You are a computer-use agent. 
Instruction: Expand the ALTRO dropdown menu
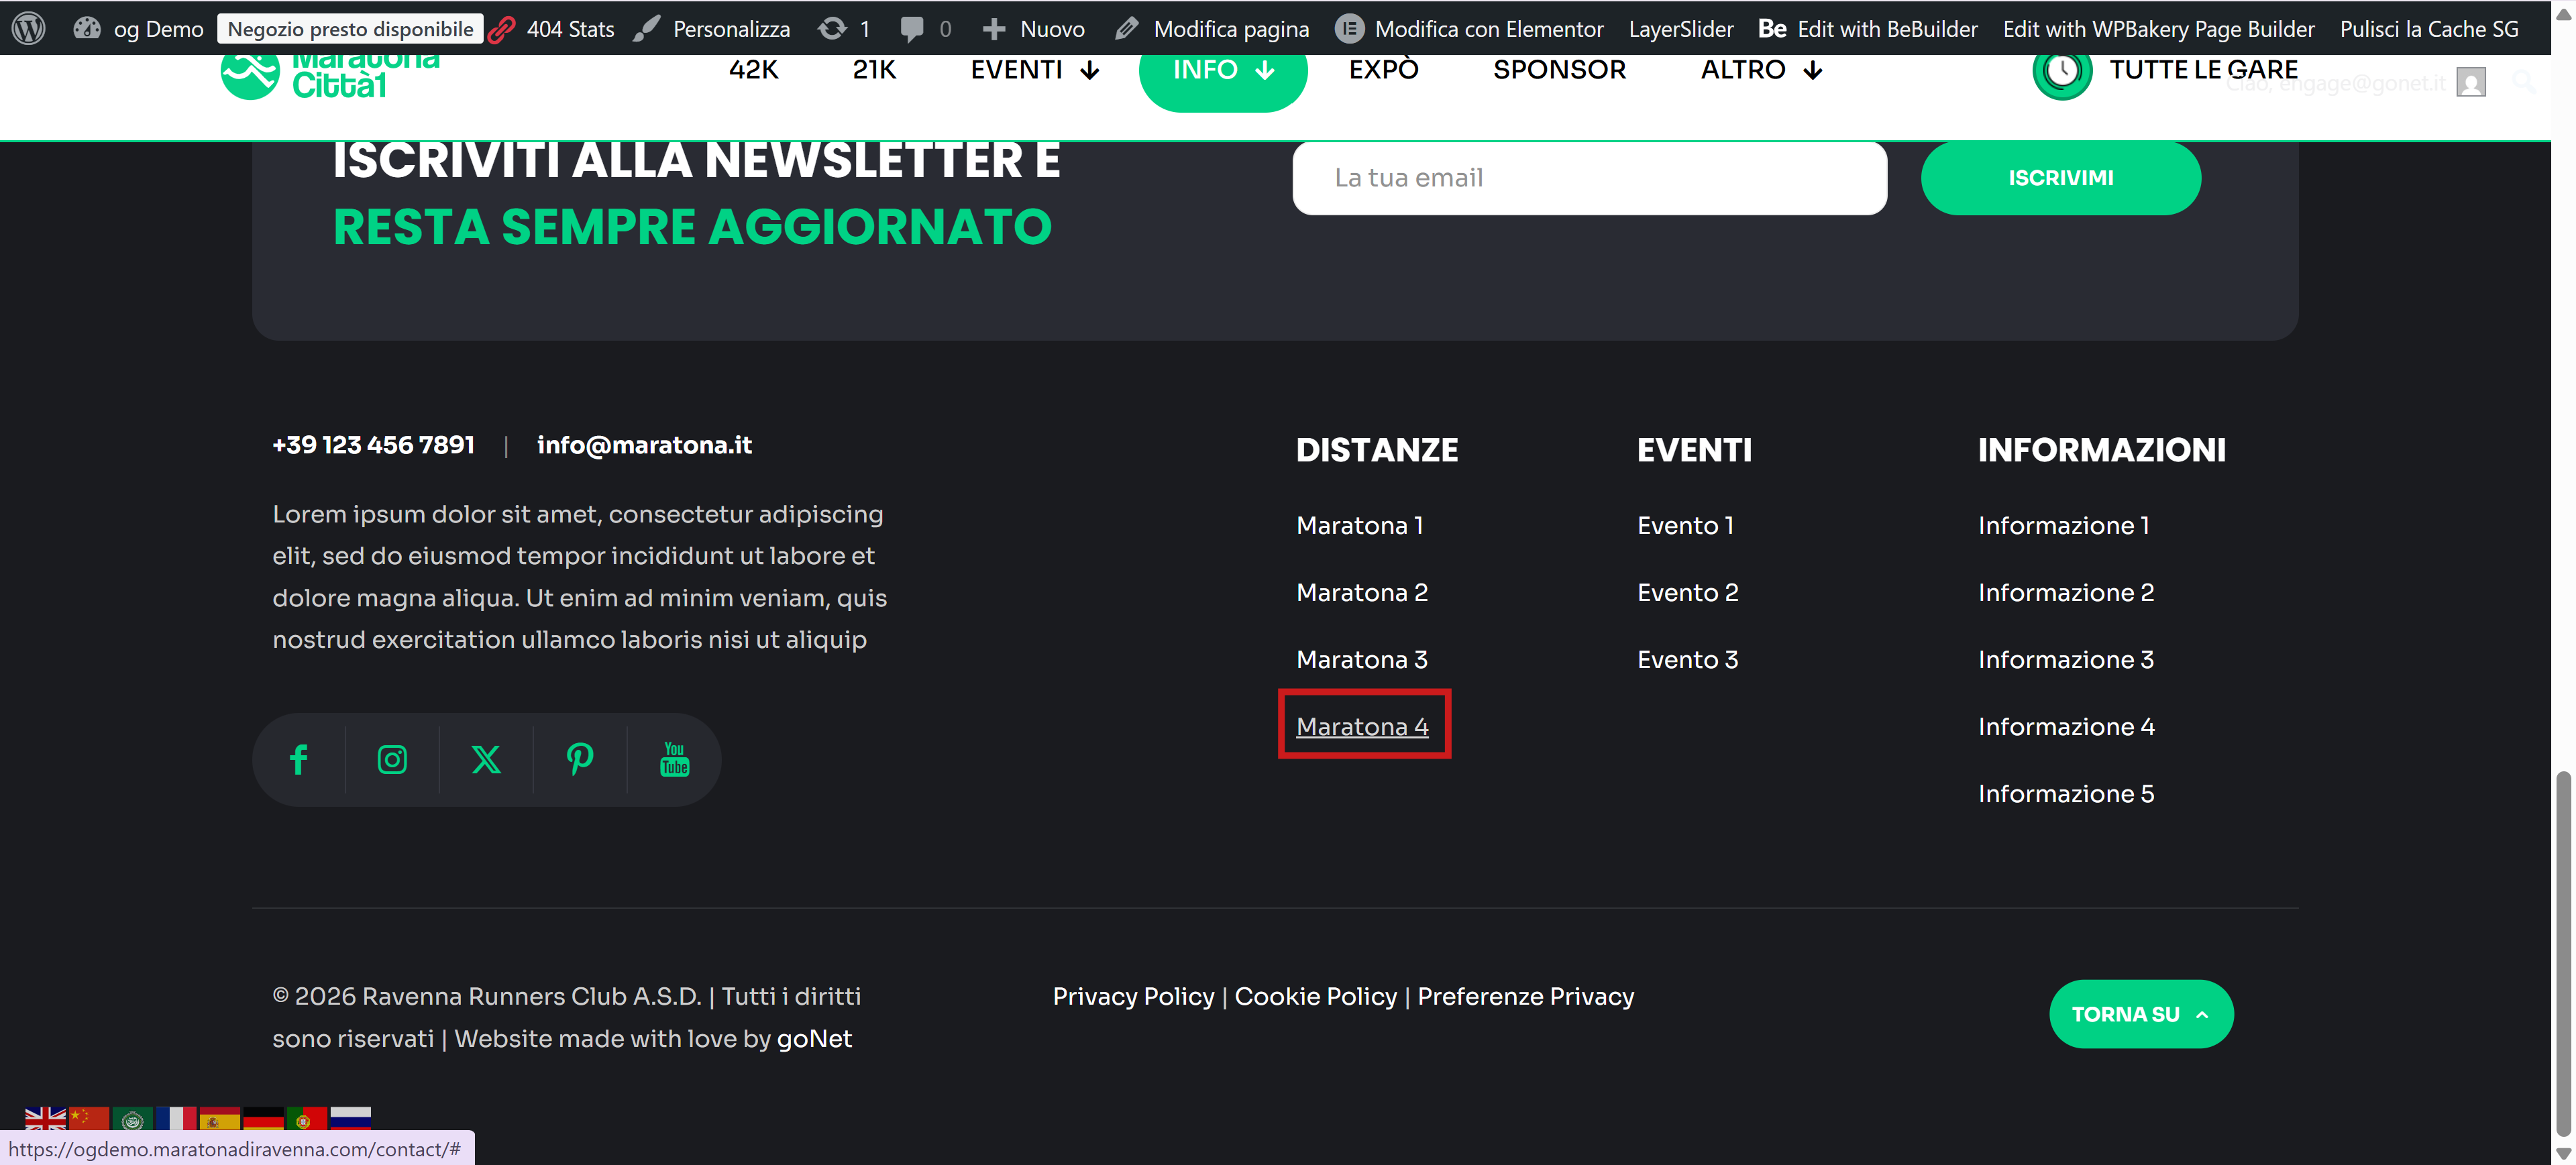coord(1762,70)
